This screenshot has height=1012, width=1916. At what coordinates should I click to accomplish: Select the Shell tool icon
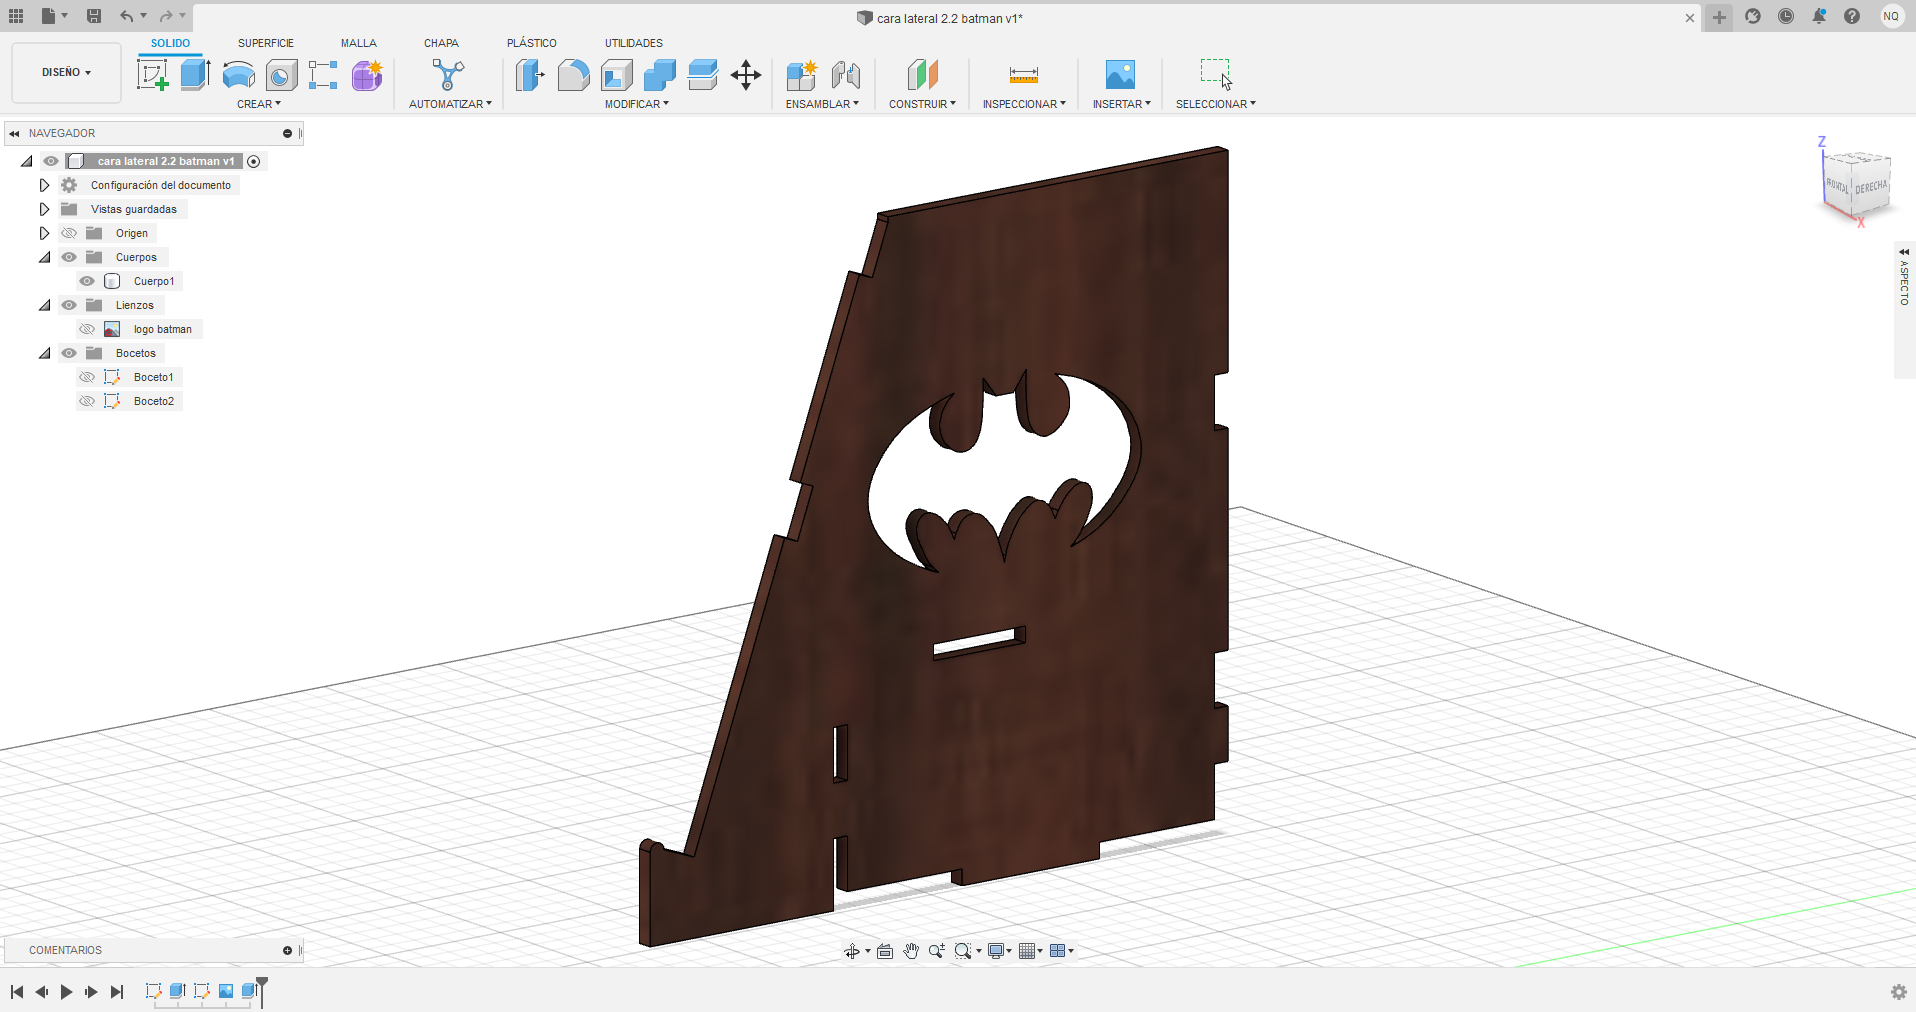pyautogui.click(x=616, y=75)
